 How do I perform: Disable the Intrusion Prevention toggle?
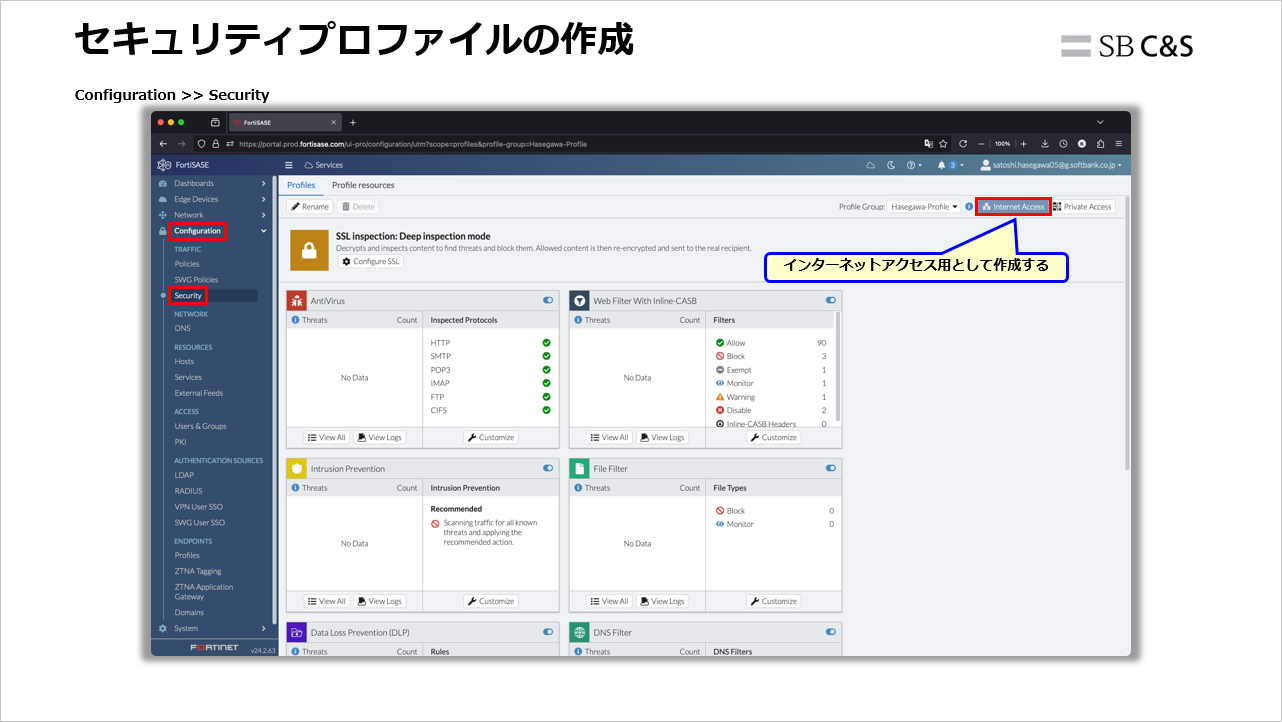coord(548,468)
